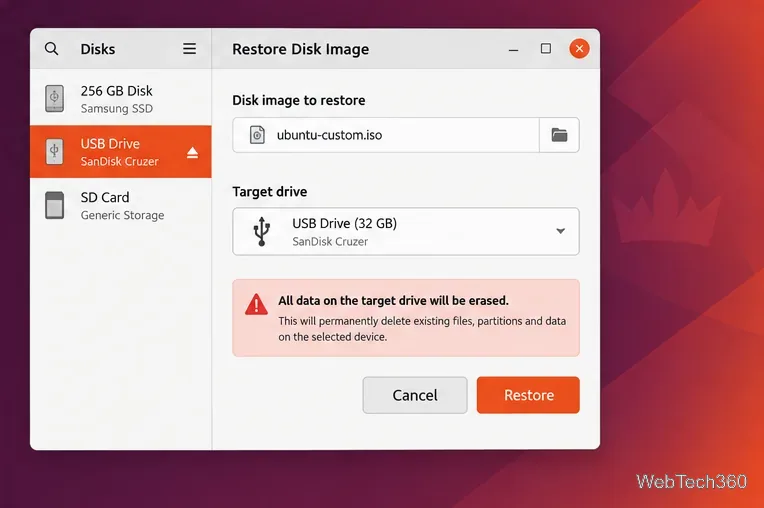Eject the SanDisk Cruzer USB drive
This screenshot has width=764, height=508.
click(192, 152)
